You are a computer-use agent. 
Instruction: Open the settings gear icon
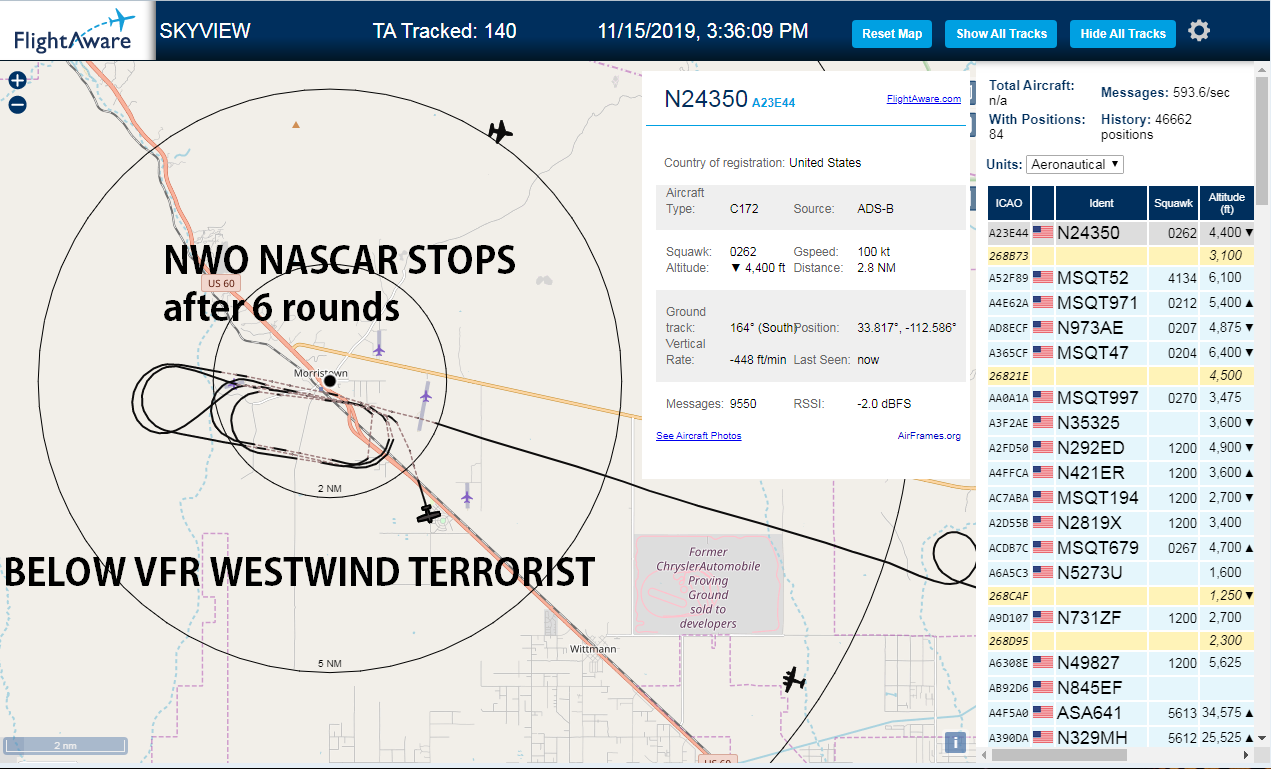click(1199, 31)
